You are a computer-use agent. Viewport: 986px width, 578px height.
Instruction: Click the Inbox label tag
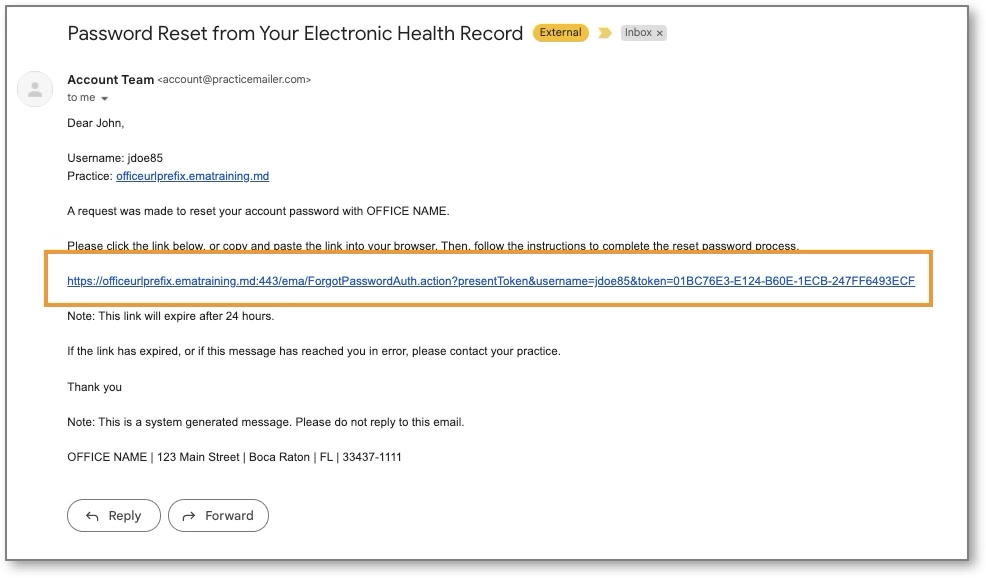(x=637, y=33)
